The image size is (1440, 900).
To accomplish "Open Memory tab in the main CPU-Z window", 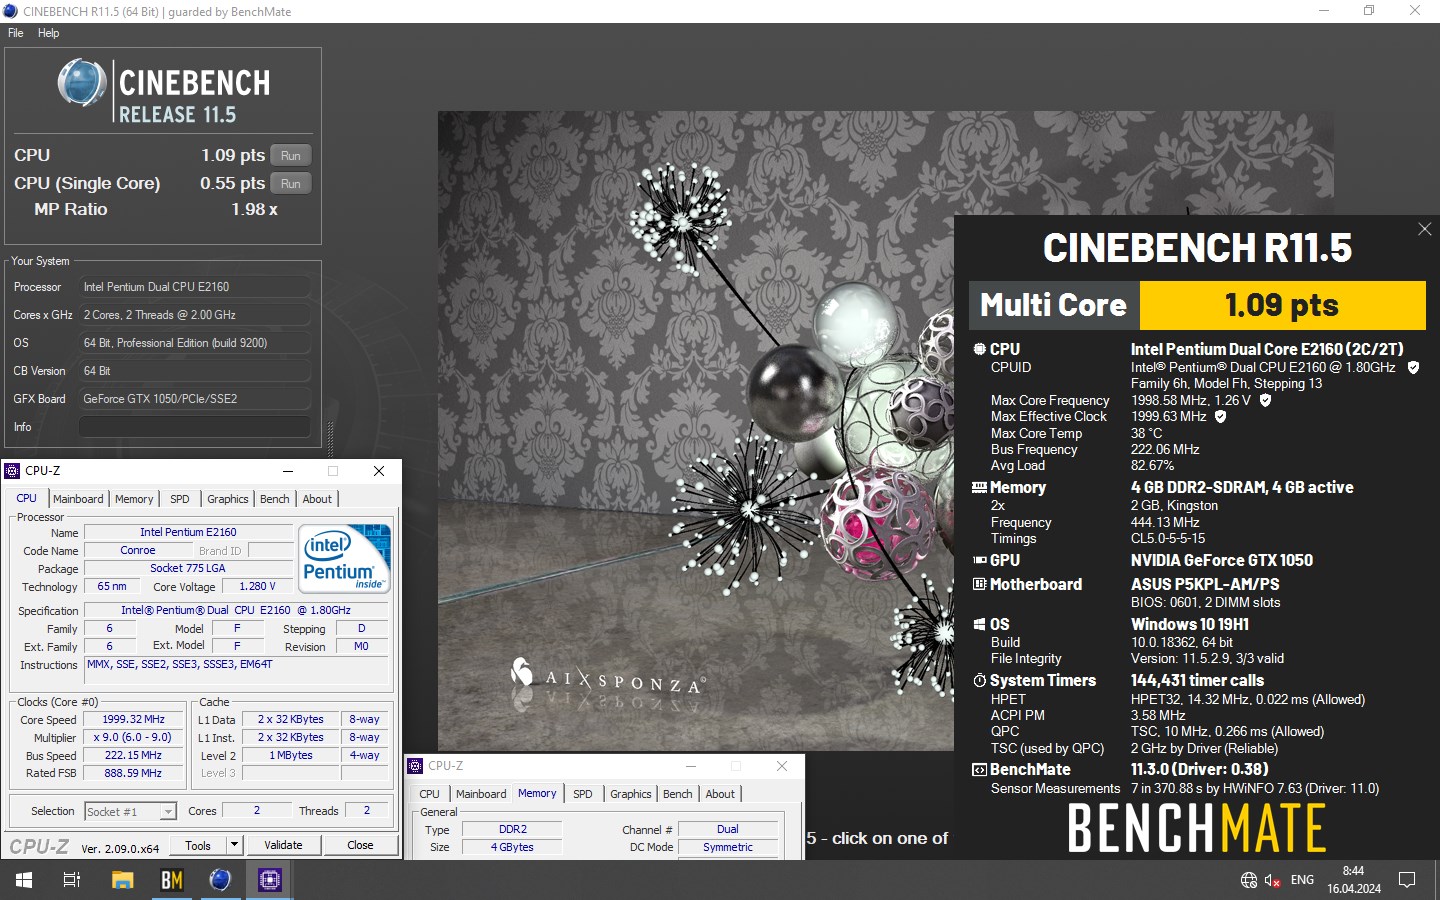I will [x=134, y=499].
